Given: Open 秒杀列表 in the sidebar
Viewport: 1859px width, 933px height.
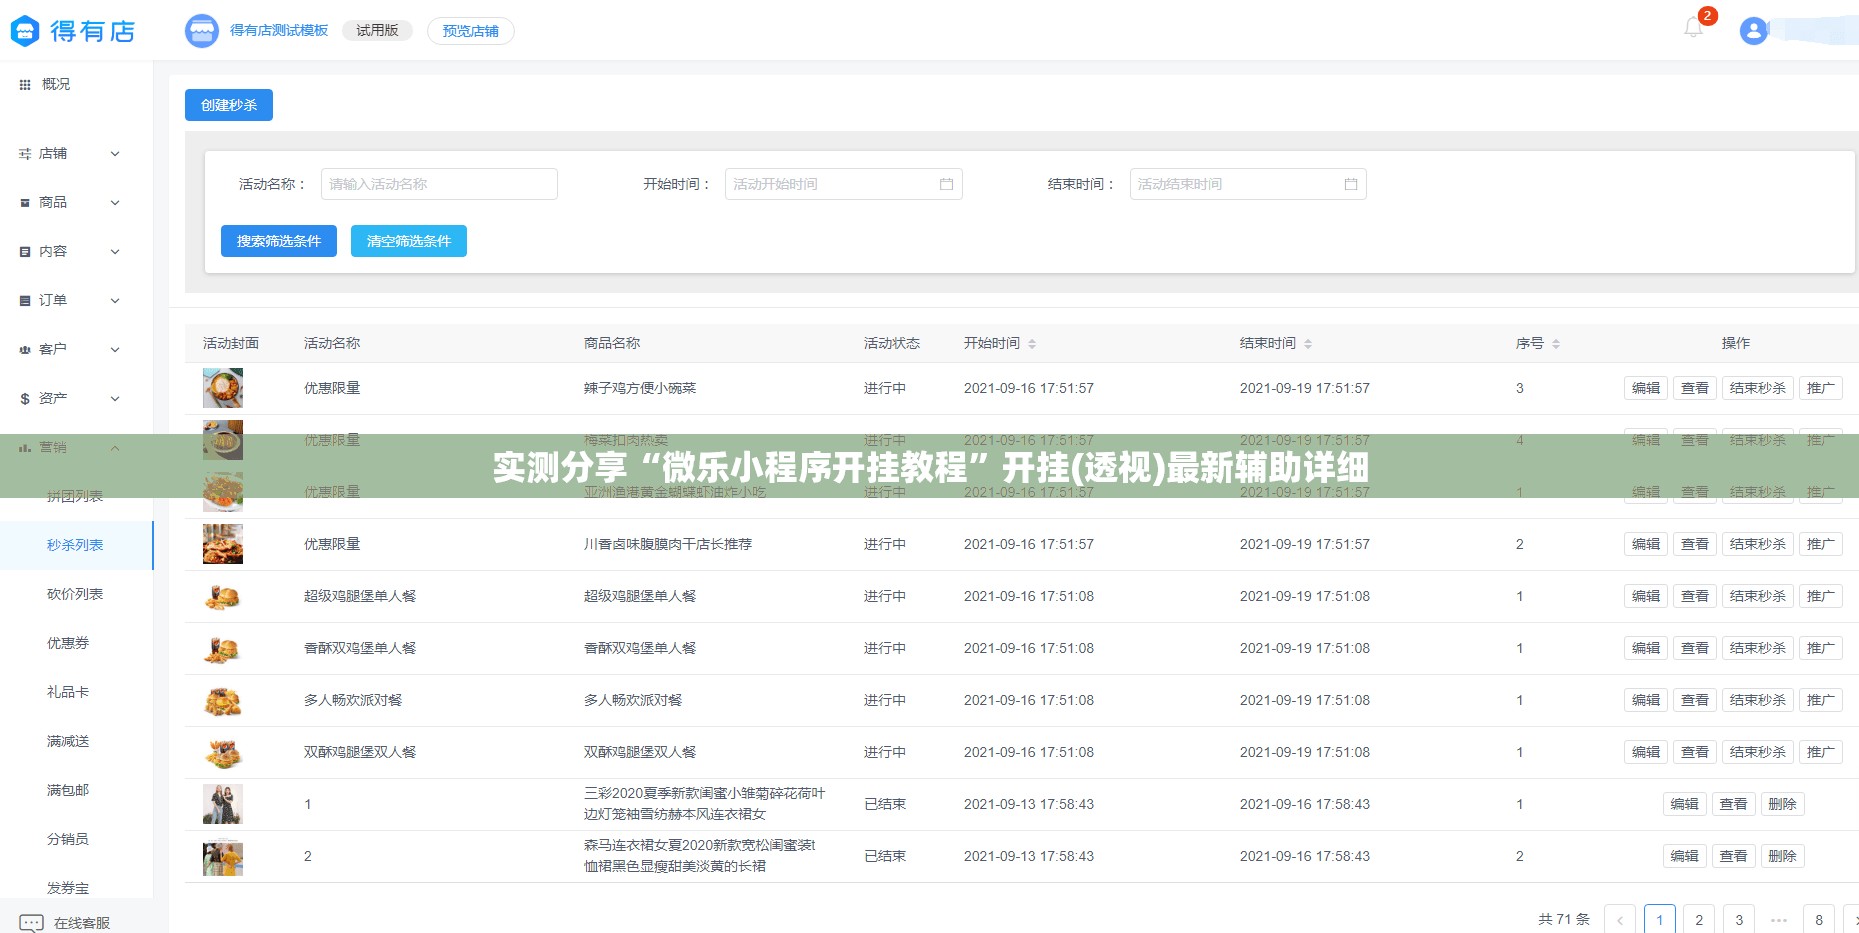Looking at the screenshot, I should point(75,545).
